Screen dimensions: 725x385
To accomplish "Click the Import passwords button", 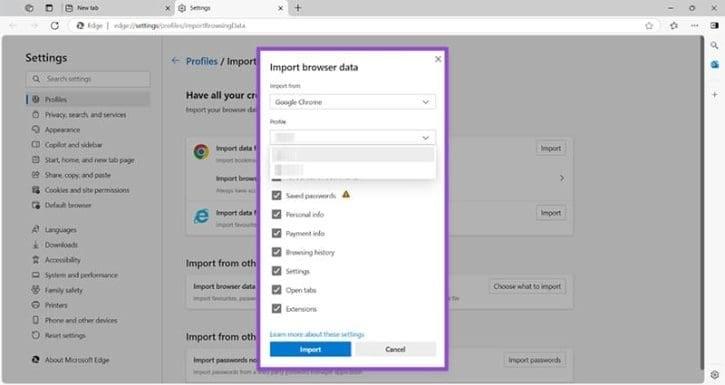I will click(535, 360).
